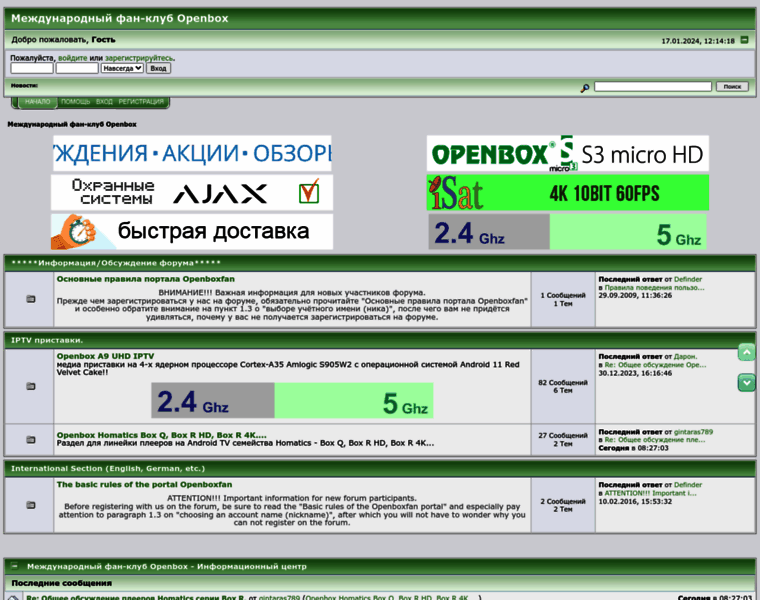Open the iSat 4K 10BIT 60FPS banner

568,193
